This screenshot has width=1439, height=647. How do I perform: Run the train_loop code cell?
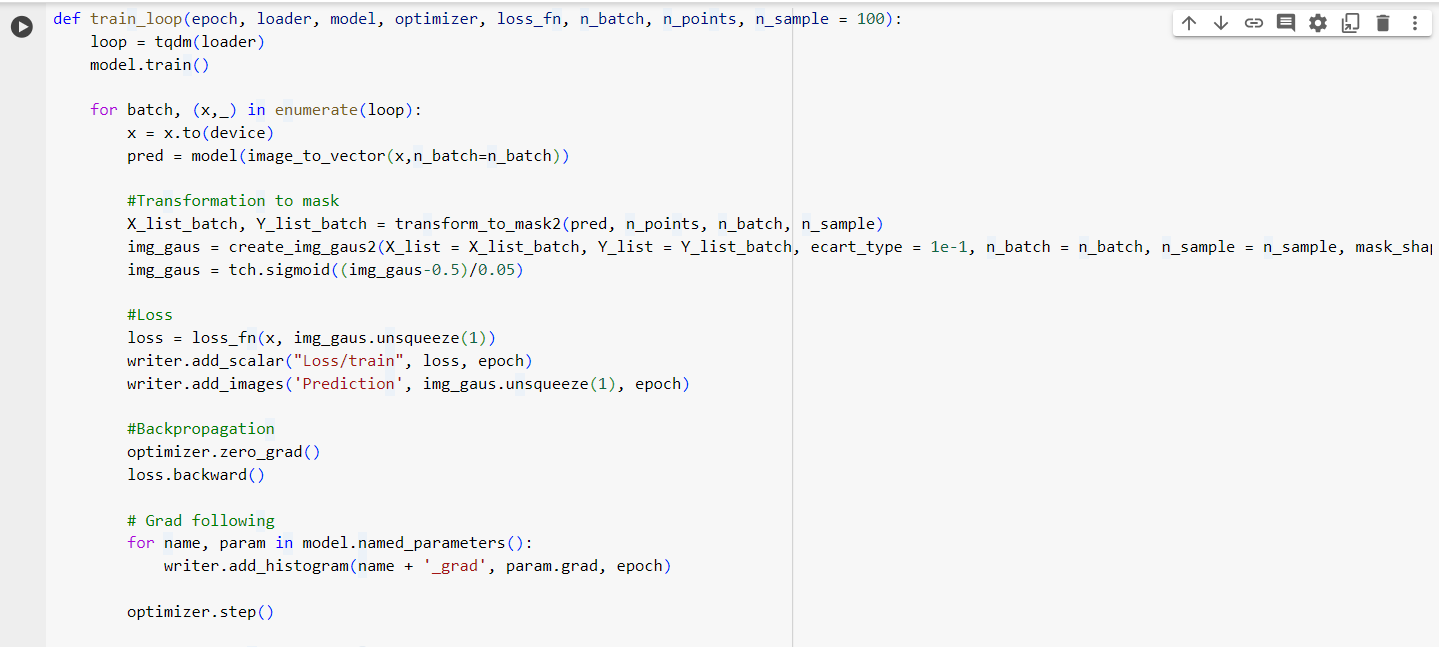tap(21, 28)
